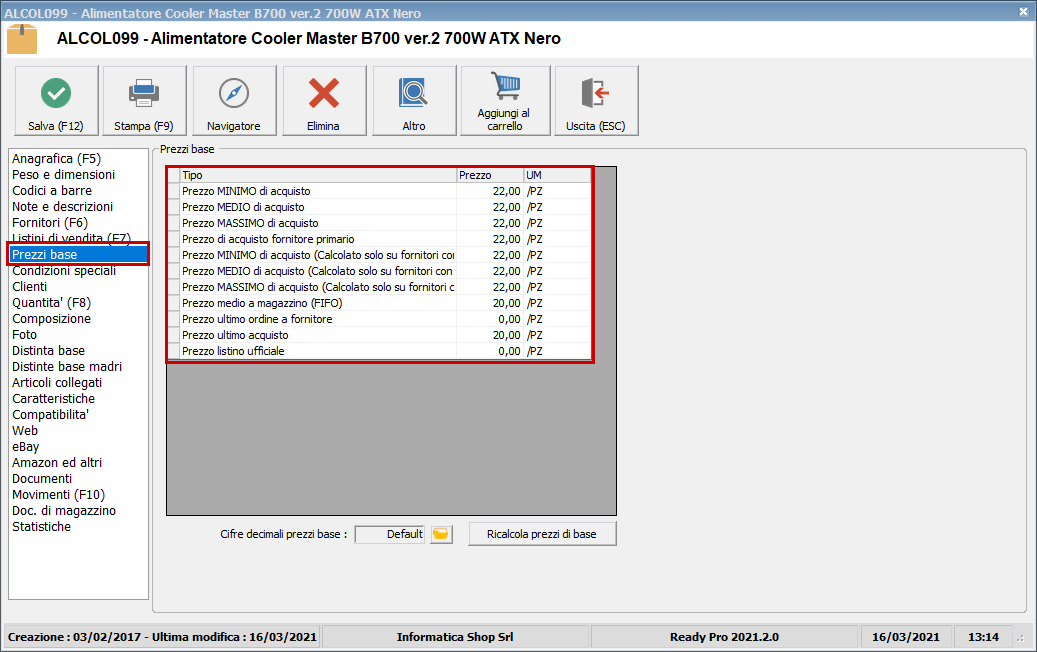The image size is (1037, 652).
Task: Click the UM column header
Action: [x=557, y=175]
